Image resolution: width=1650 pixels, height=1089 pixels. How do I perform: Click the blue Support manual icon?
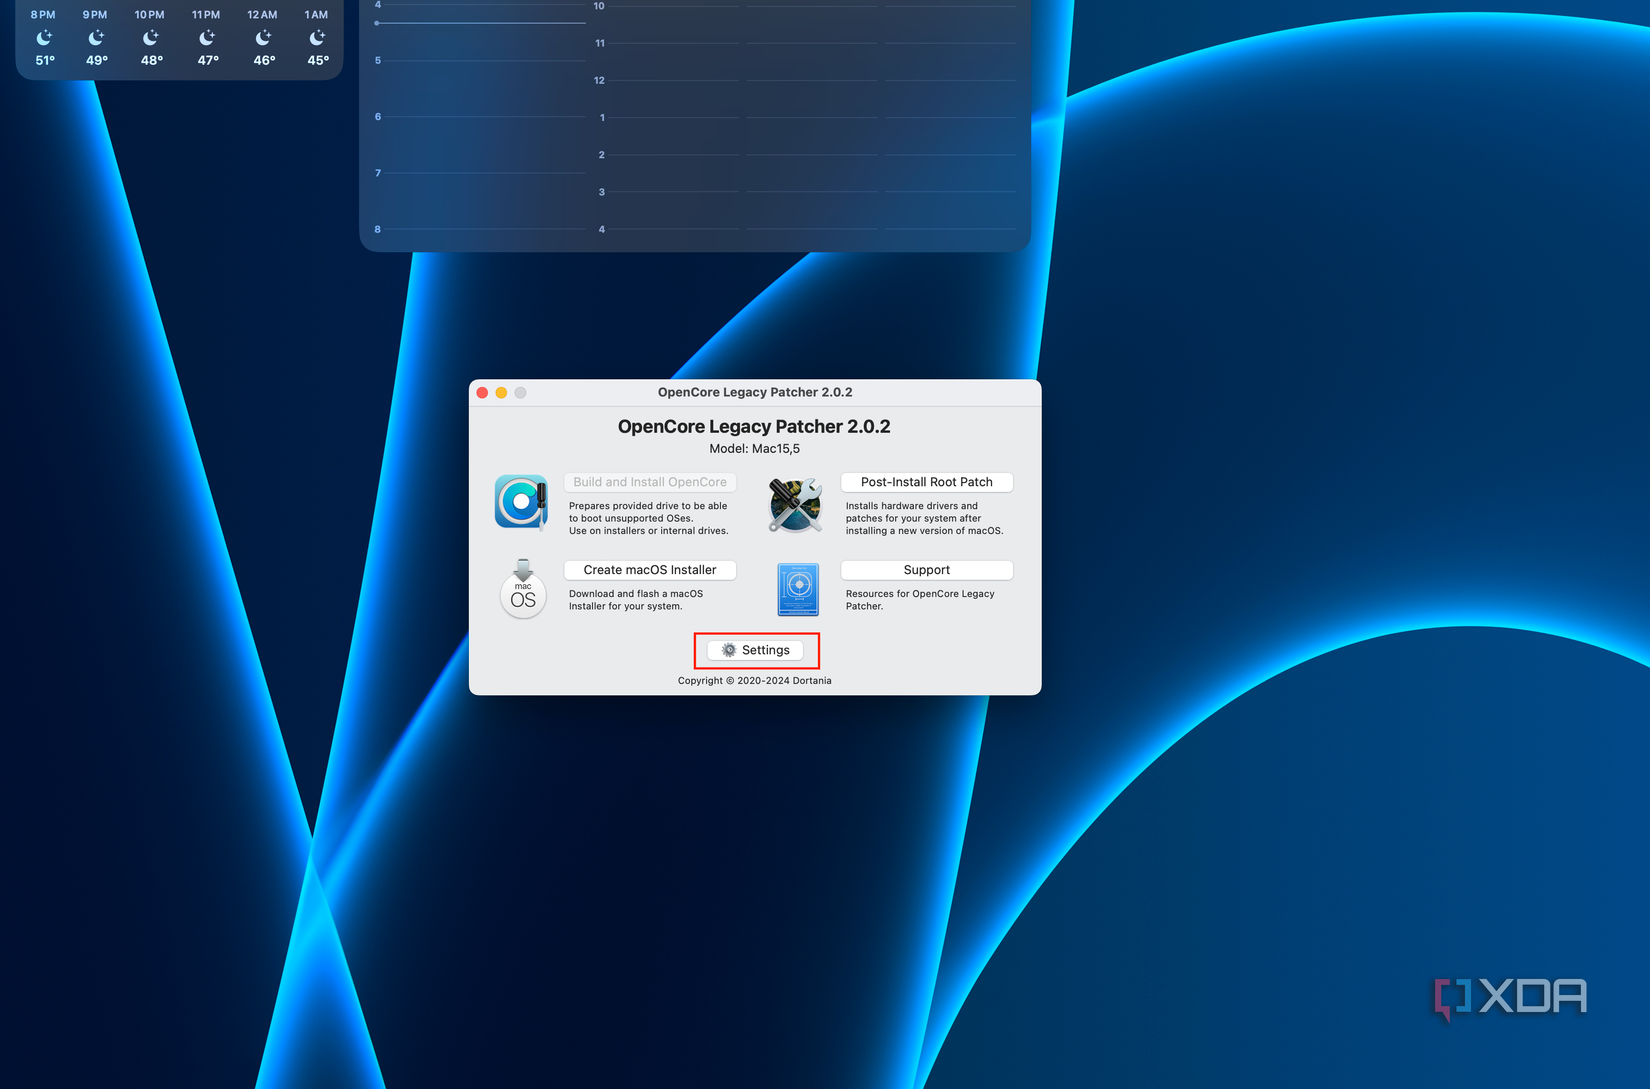click(798, 589)
